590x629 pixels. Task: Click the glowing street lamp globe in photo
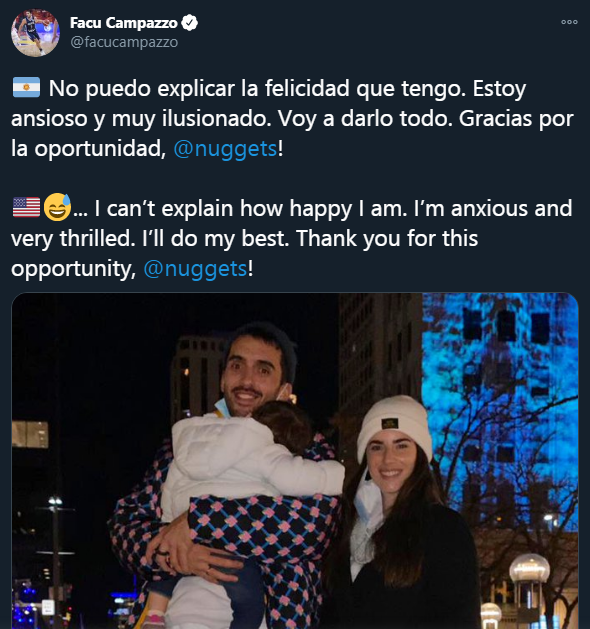click(x=529, y=568)
